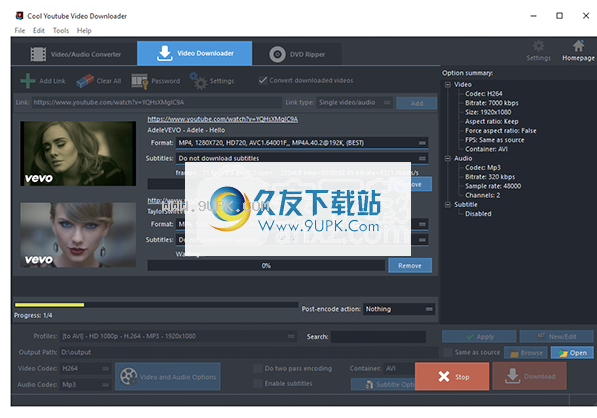
Task: Select Sample rate: 48000 entry
Action: (493, 186)
